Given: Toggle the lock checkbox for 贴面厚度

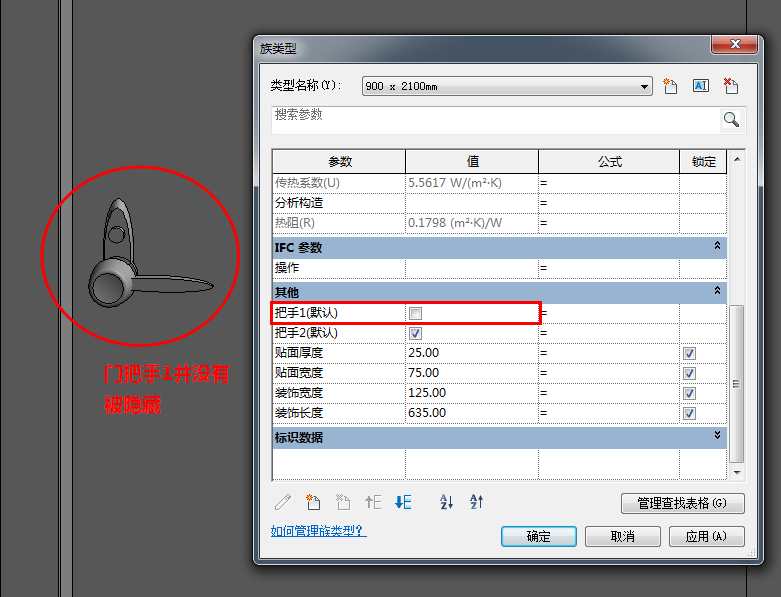Looking at the screenshot, I should point(689,354).
